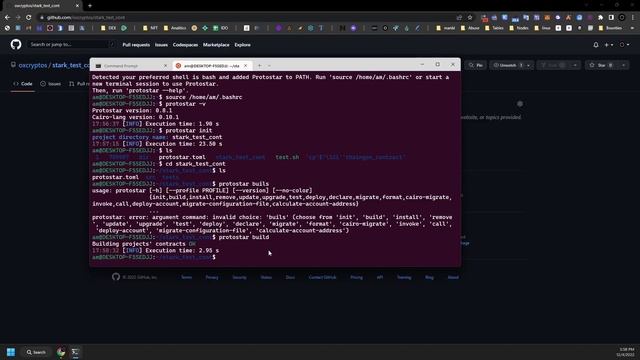Open Codespaces in GitHub header

pyautogui.click(x=185, y=45)
